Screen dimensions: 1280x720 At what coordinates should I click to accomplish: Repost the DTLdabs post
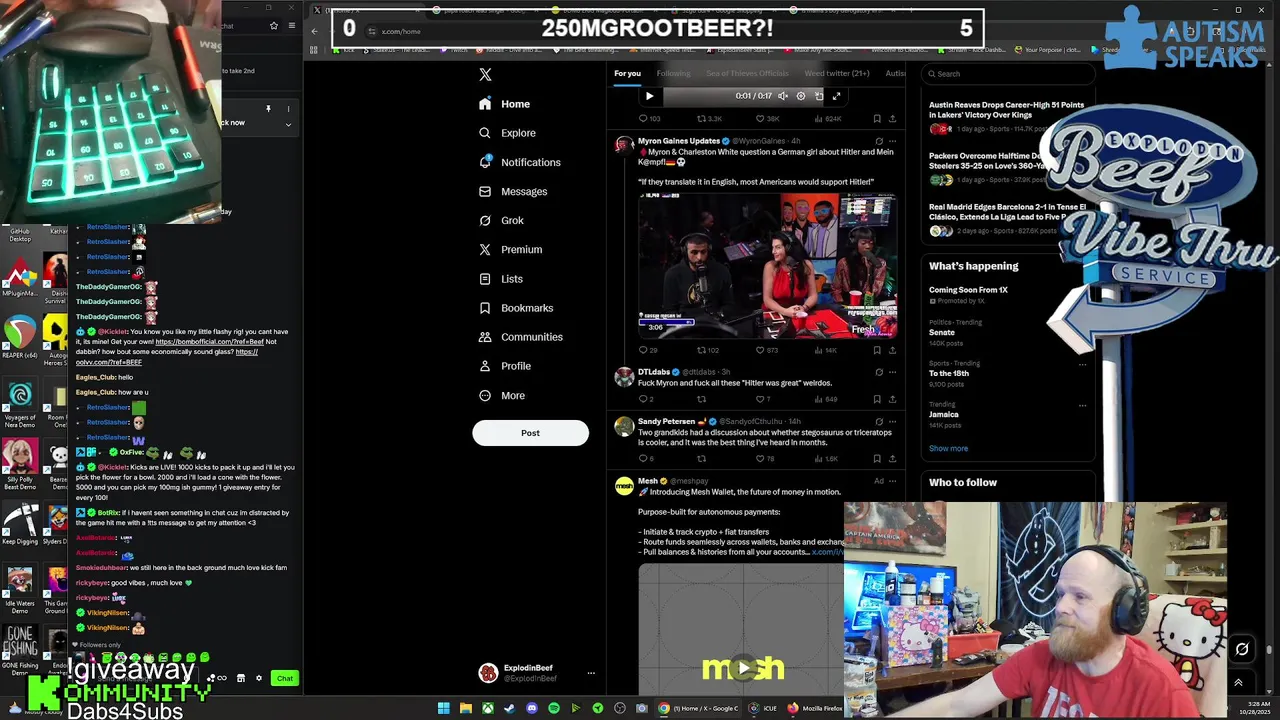(x=701, y=399)
